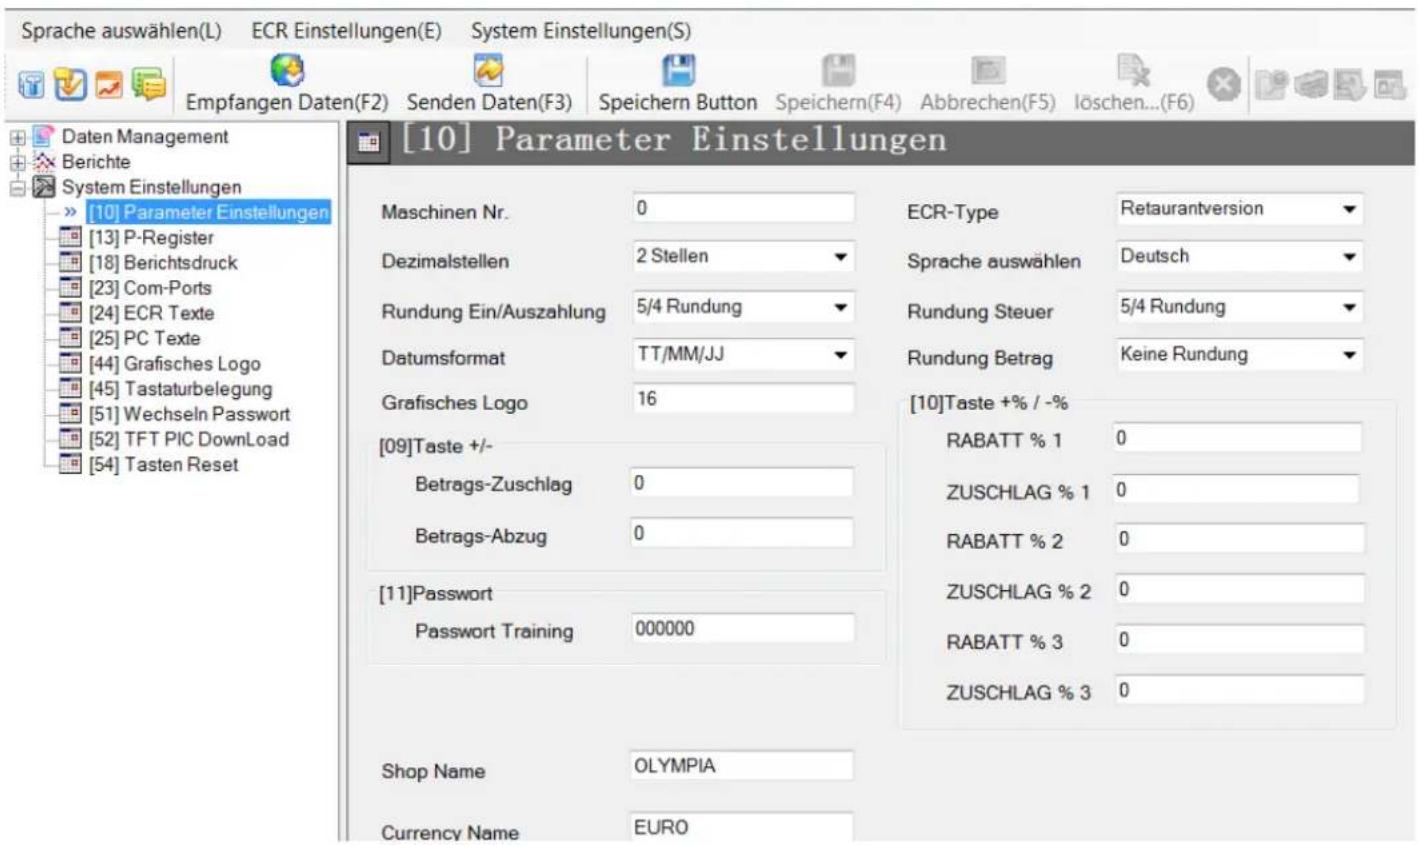Click the Shop Name input field
Screen dimensions: 1418x845
click(x=743, y=766)
